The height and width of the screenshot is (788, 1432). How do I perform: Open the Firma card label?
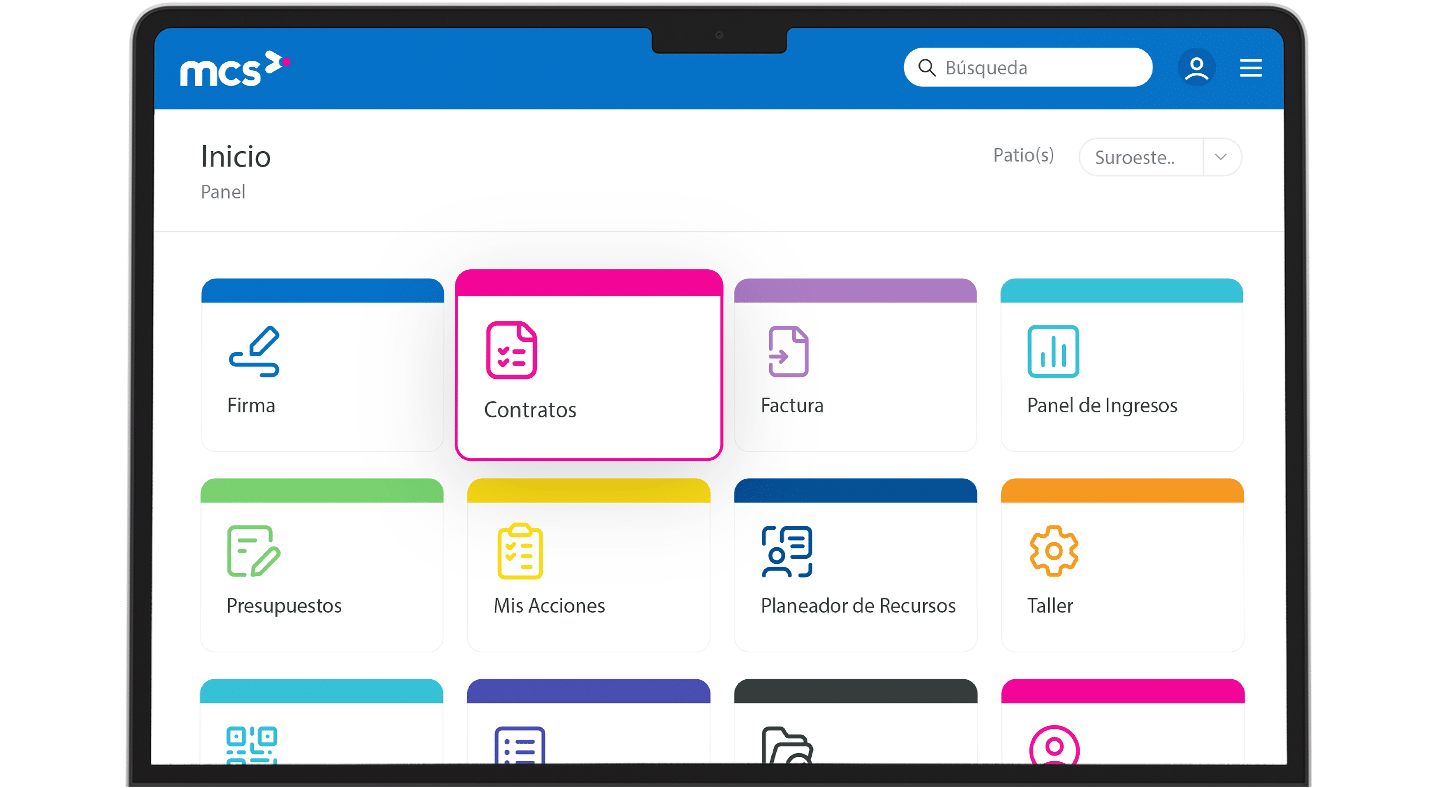click(251, 406)
